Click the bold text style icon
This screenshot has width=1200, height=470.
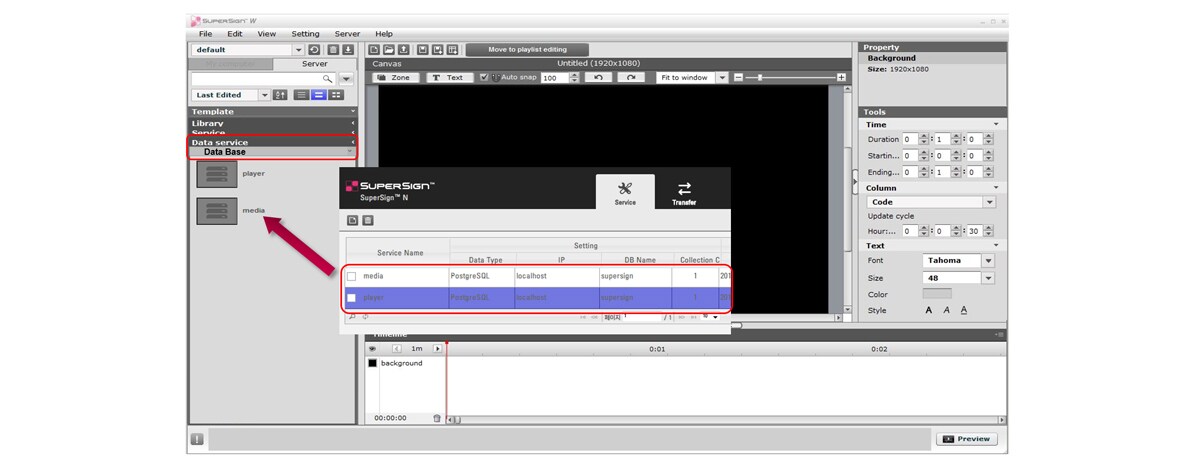pyautogui.click(x=928, y=310)
